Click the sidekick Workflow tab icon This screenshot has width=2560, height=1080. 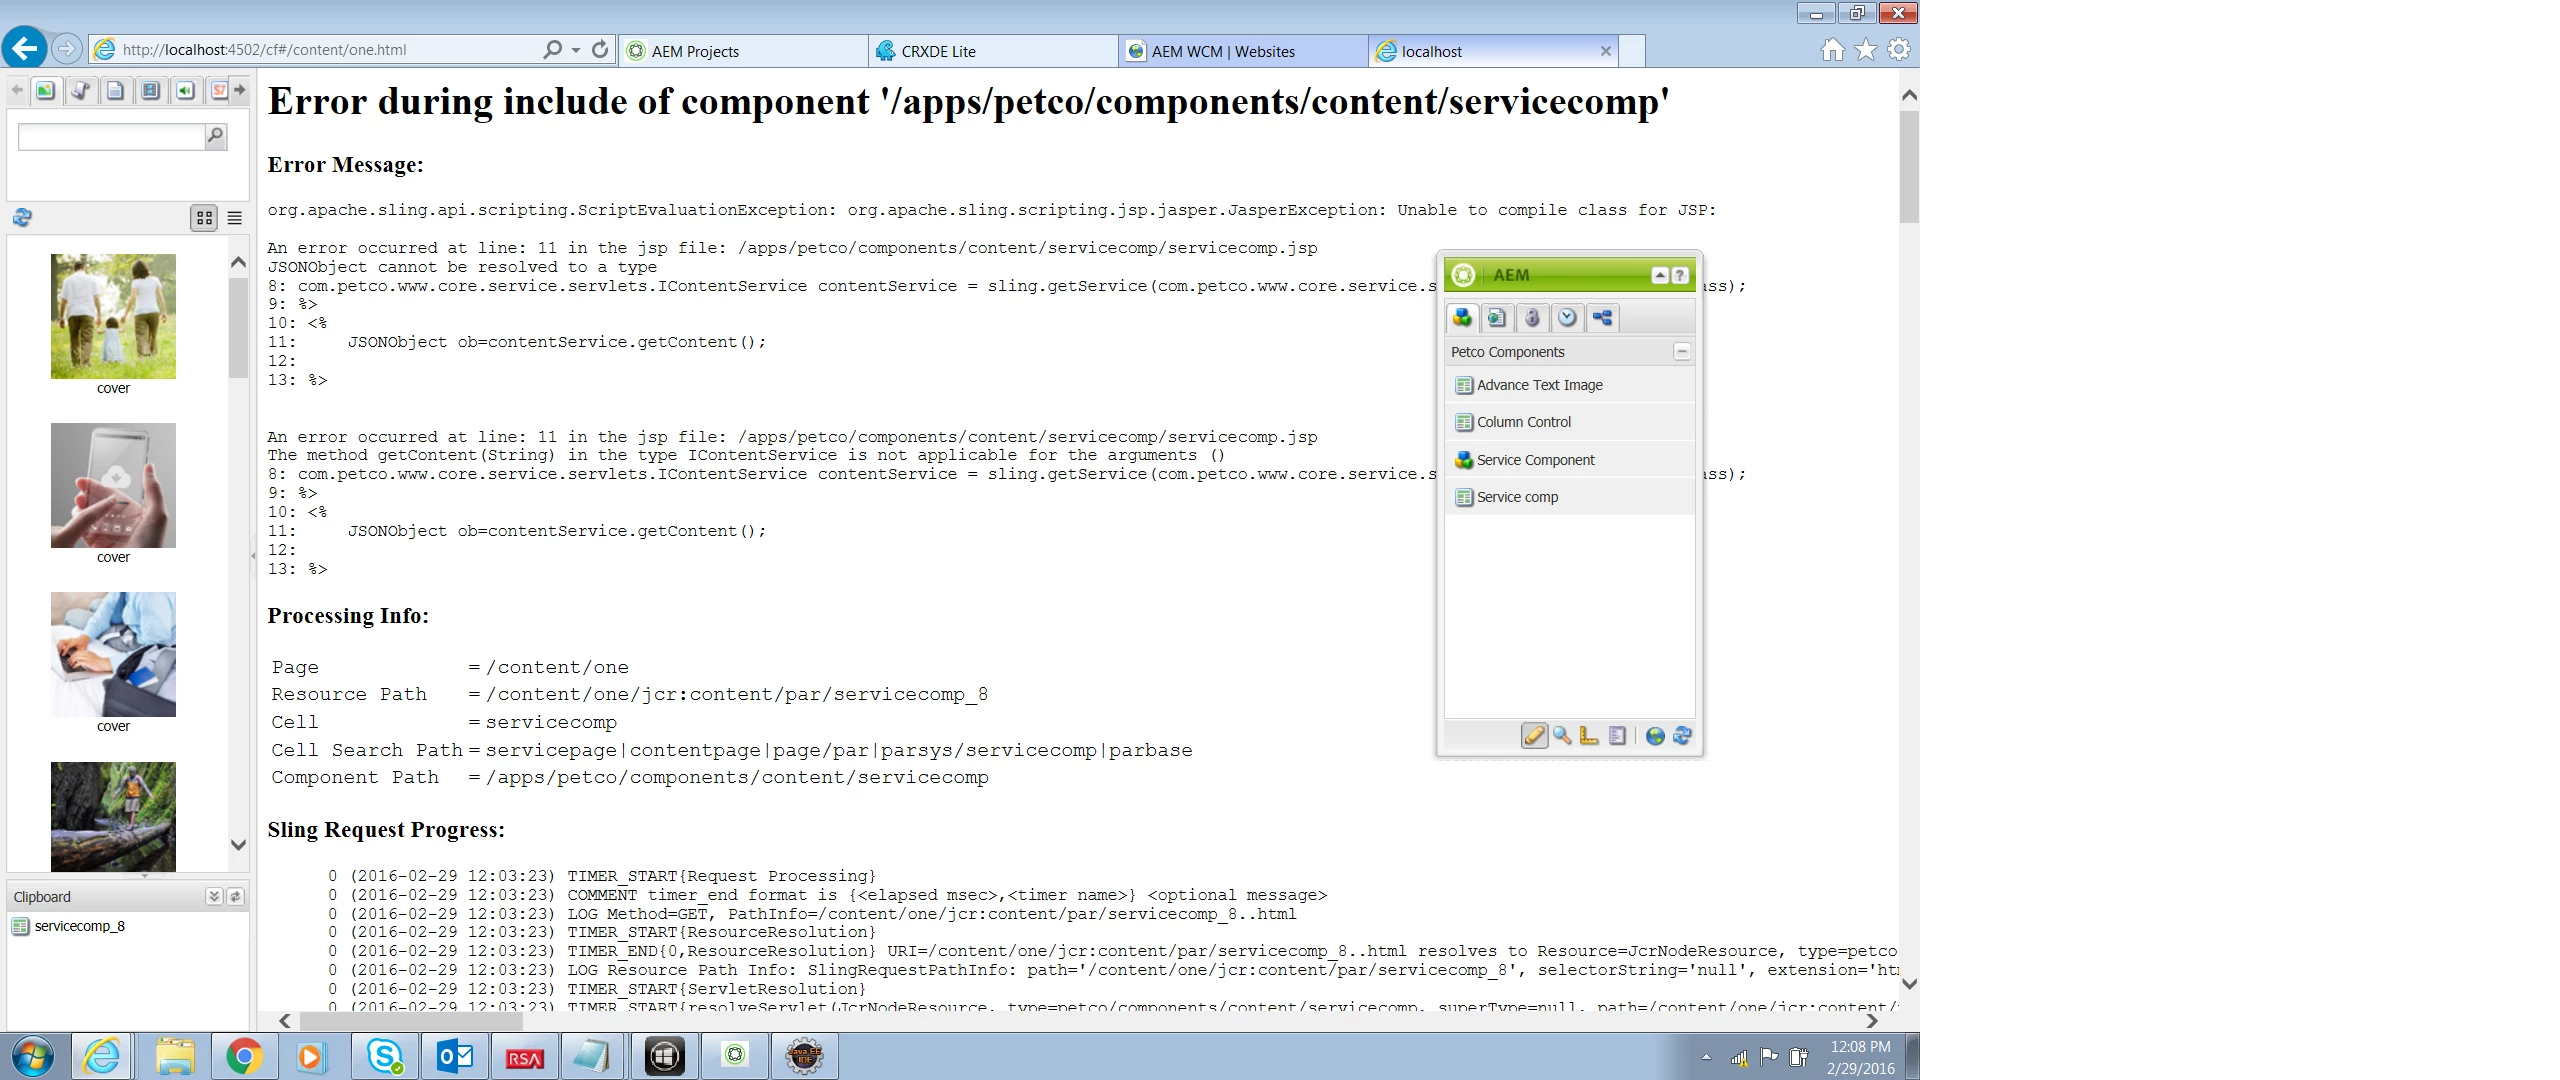tap(1602, 318)
